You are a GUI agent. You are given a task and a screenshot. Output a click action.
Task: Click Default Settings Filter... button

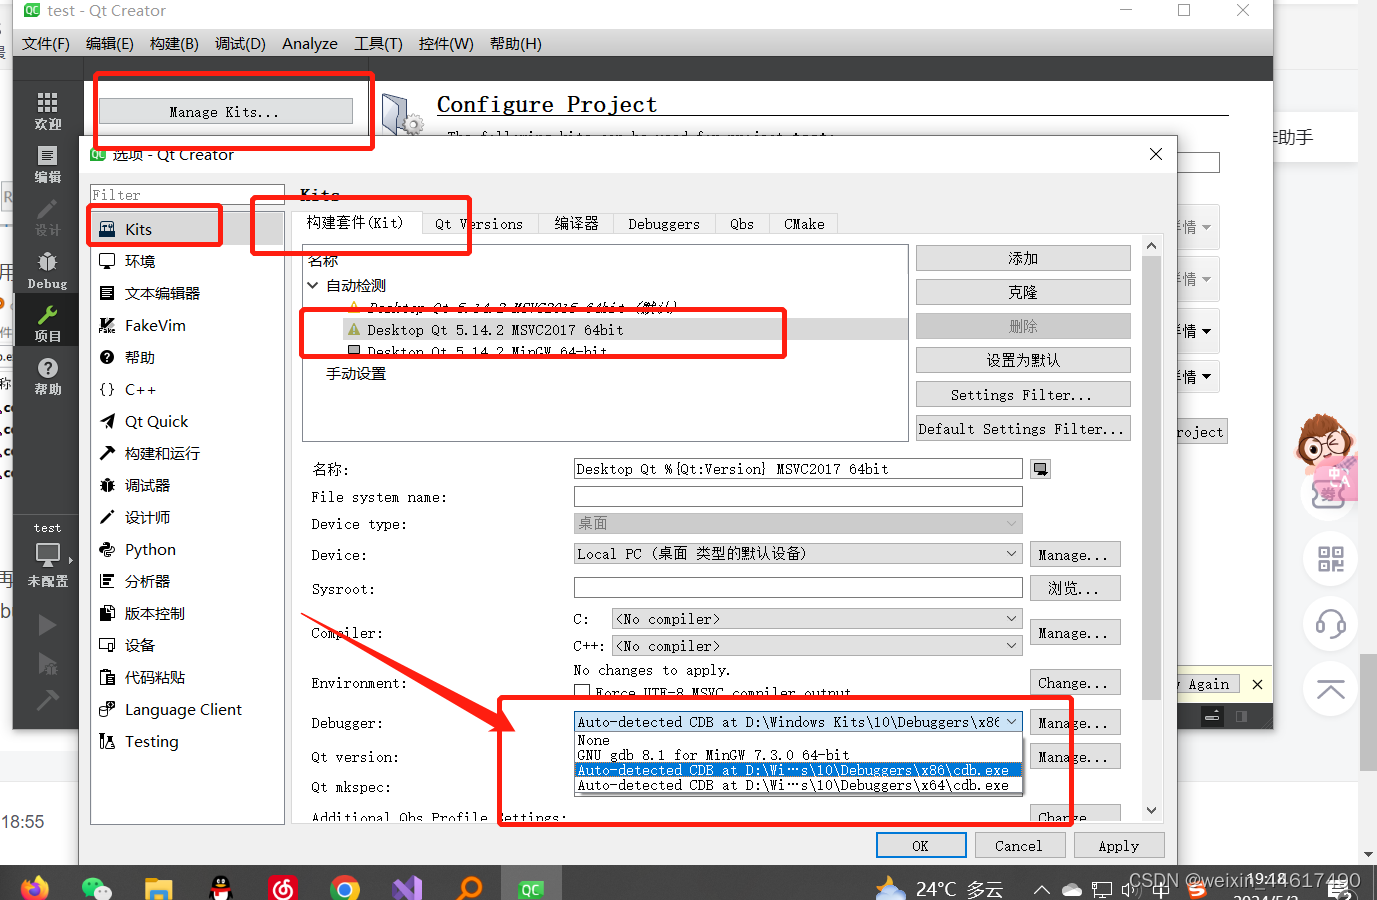click(x=1023, y=429)
